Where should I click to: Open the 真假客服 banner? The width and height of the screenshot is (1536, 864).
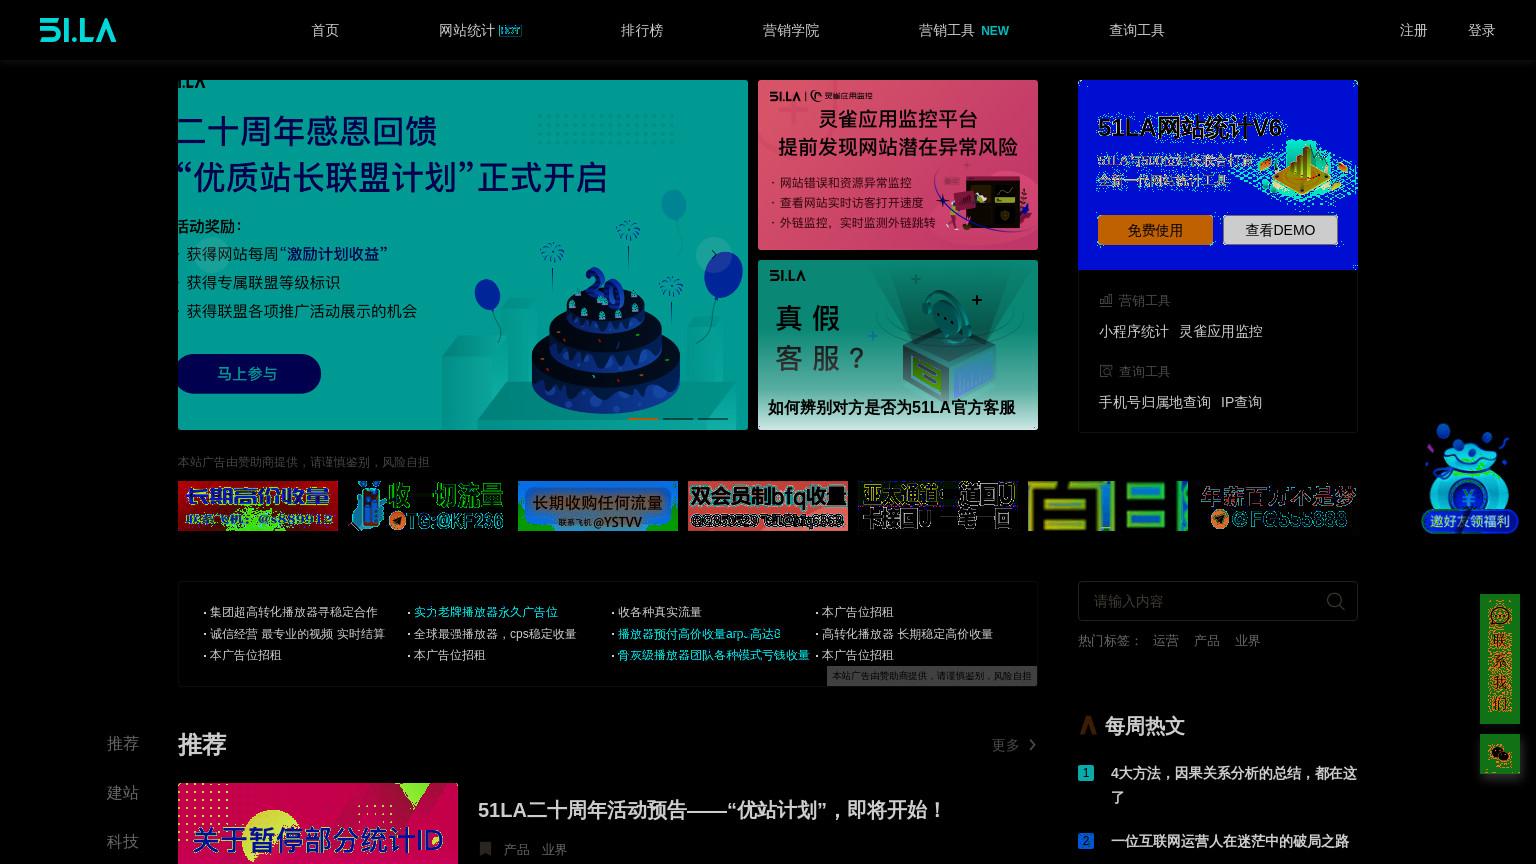(x=898, y=345)
